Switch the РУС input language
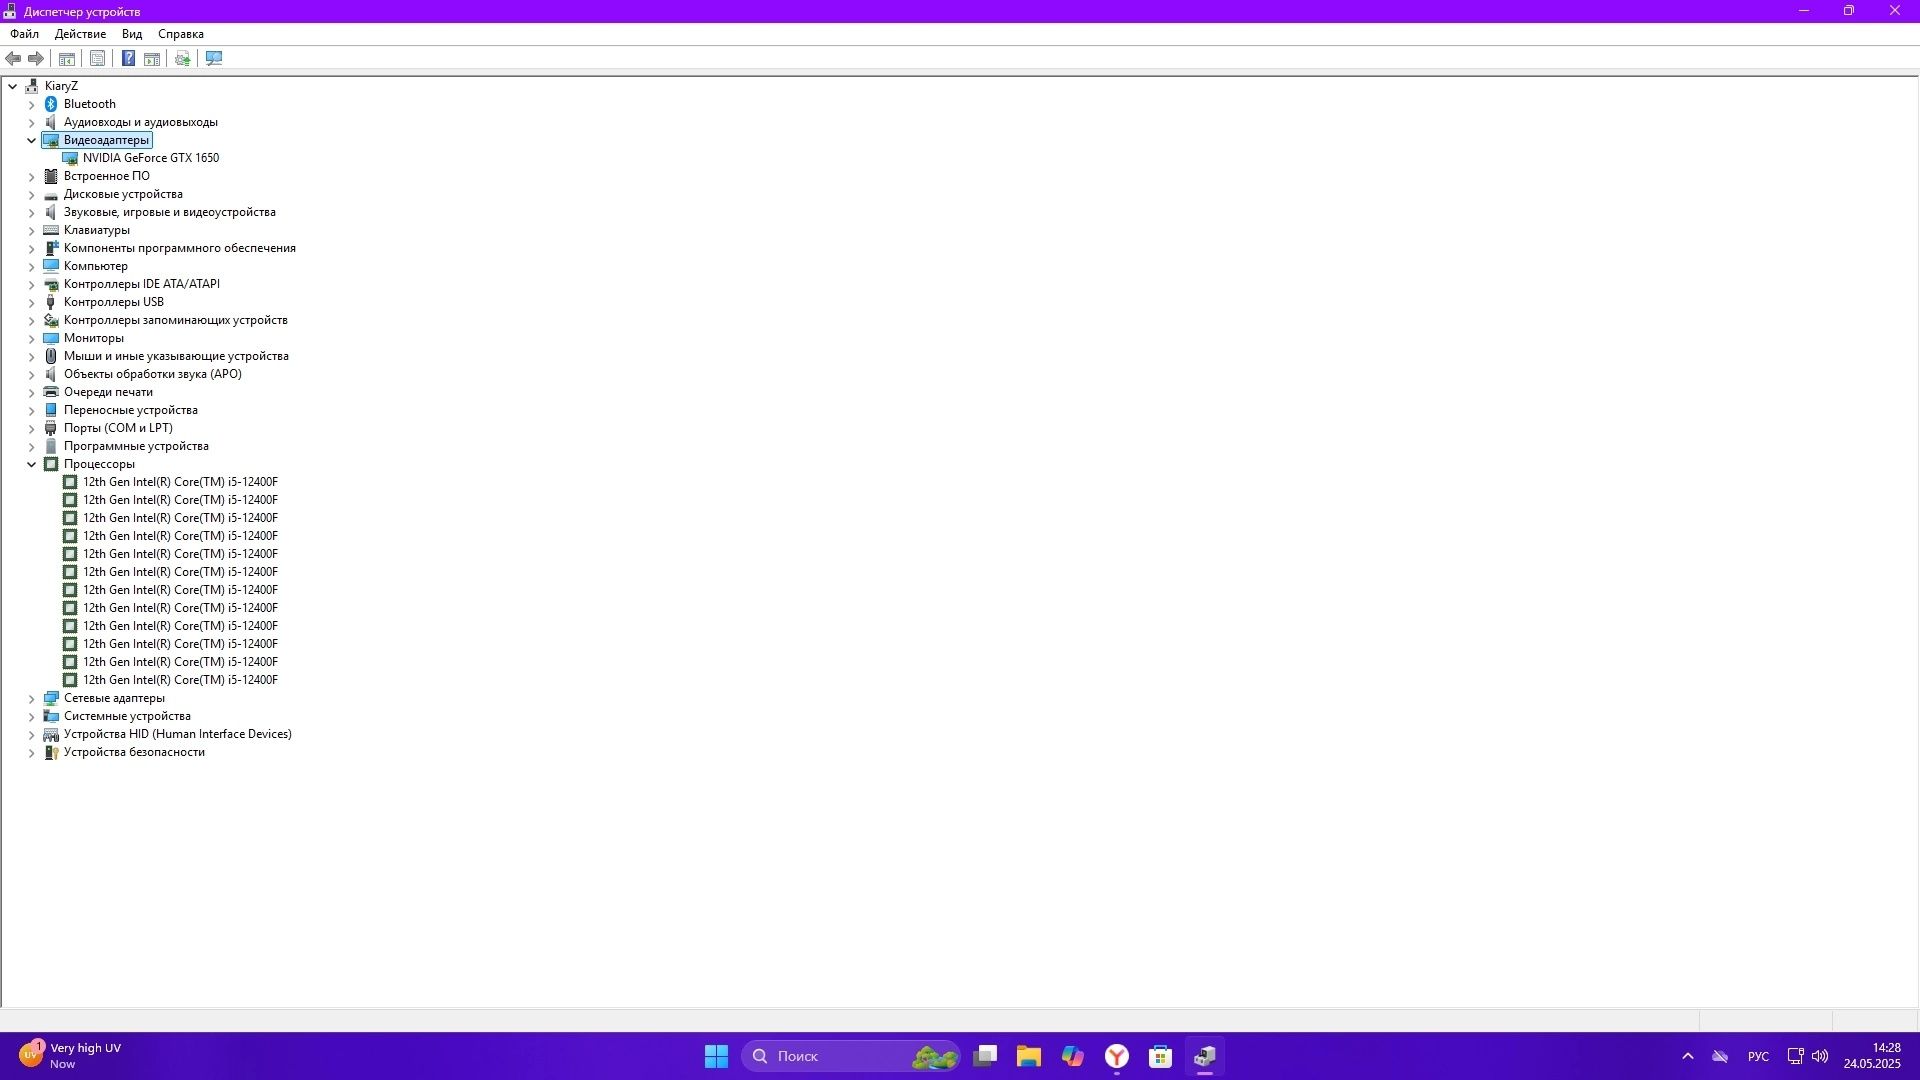This screenshot has width=1920, height=1080. pyautogui.click(x=1758, y=1056)
